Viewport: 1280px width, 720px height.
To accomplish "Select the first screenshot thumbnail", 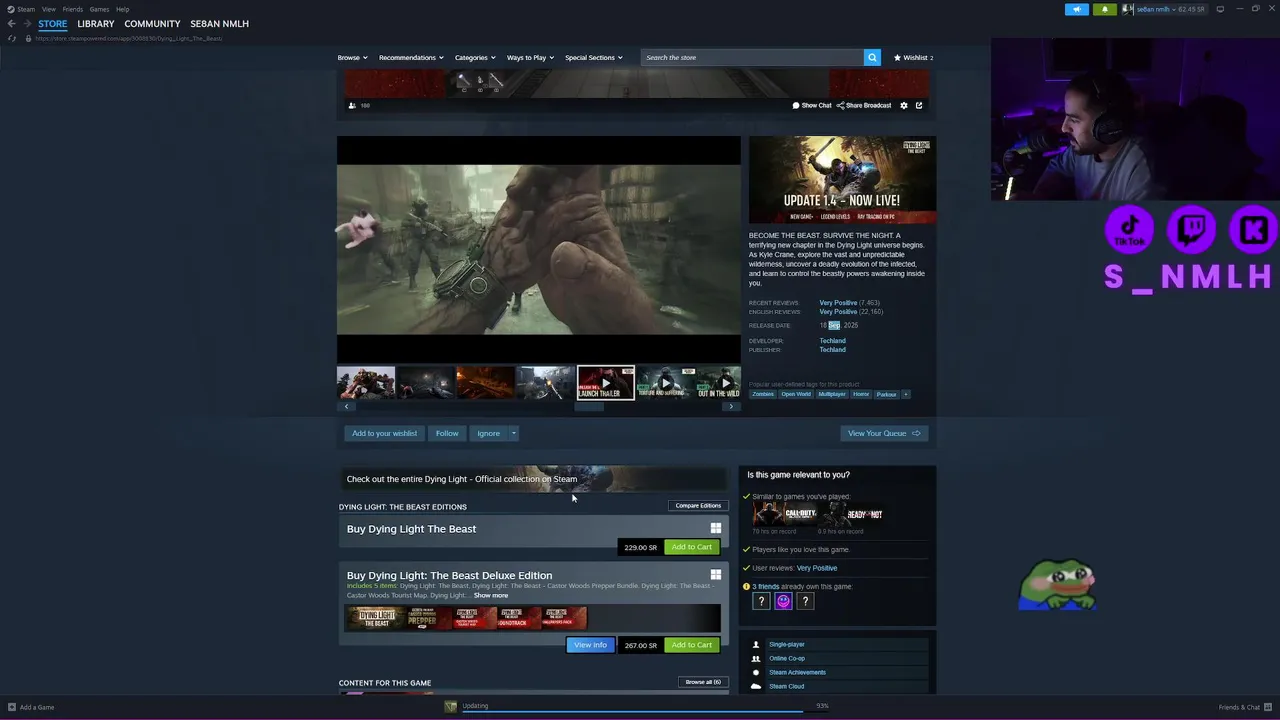I will (366, 383).
